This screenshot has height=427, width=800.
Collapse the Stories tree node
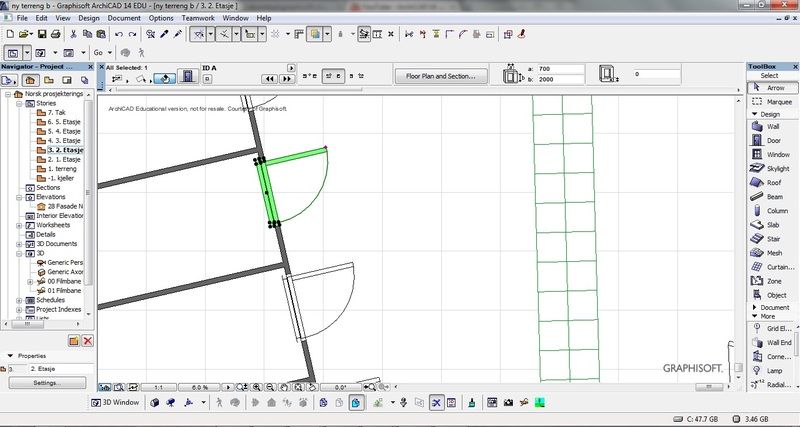(x=19, y=104)
